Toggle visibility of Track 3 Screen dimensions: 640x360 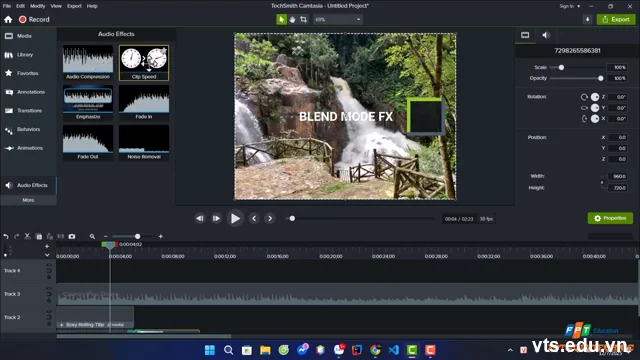tap(49, 288)
